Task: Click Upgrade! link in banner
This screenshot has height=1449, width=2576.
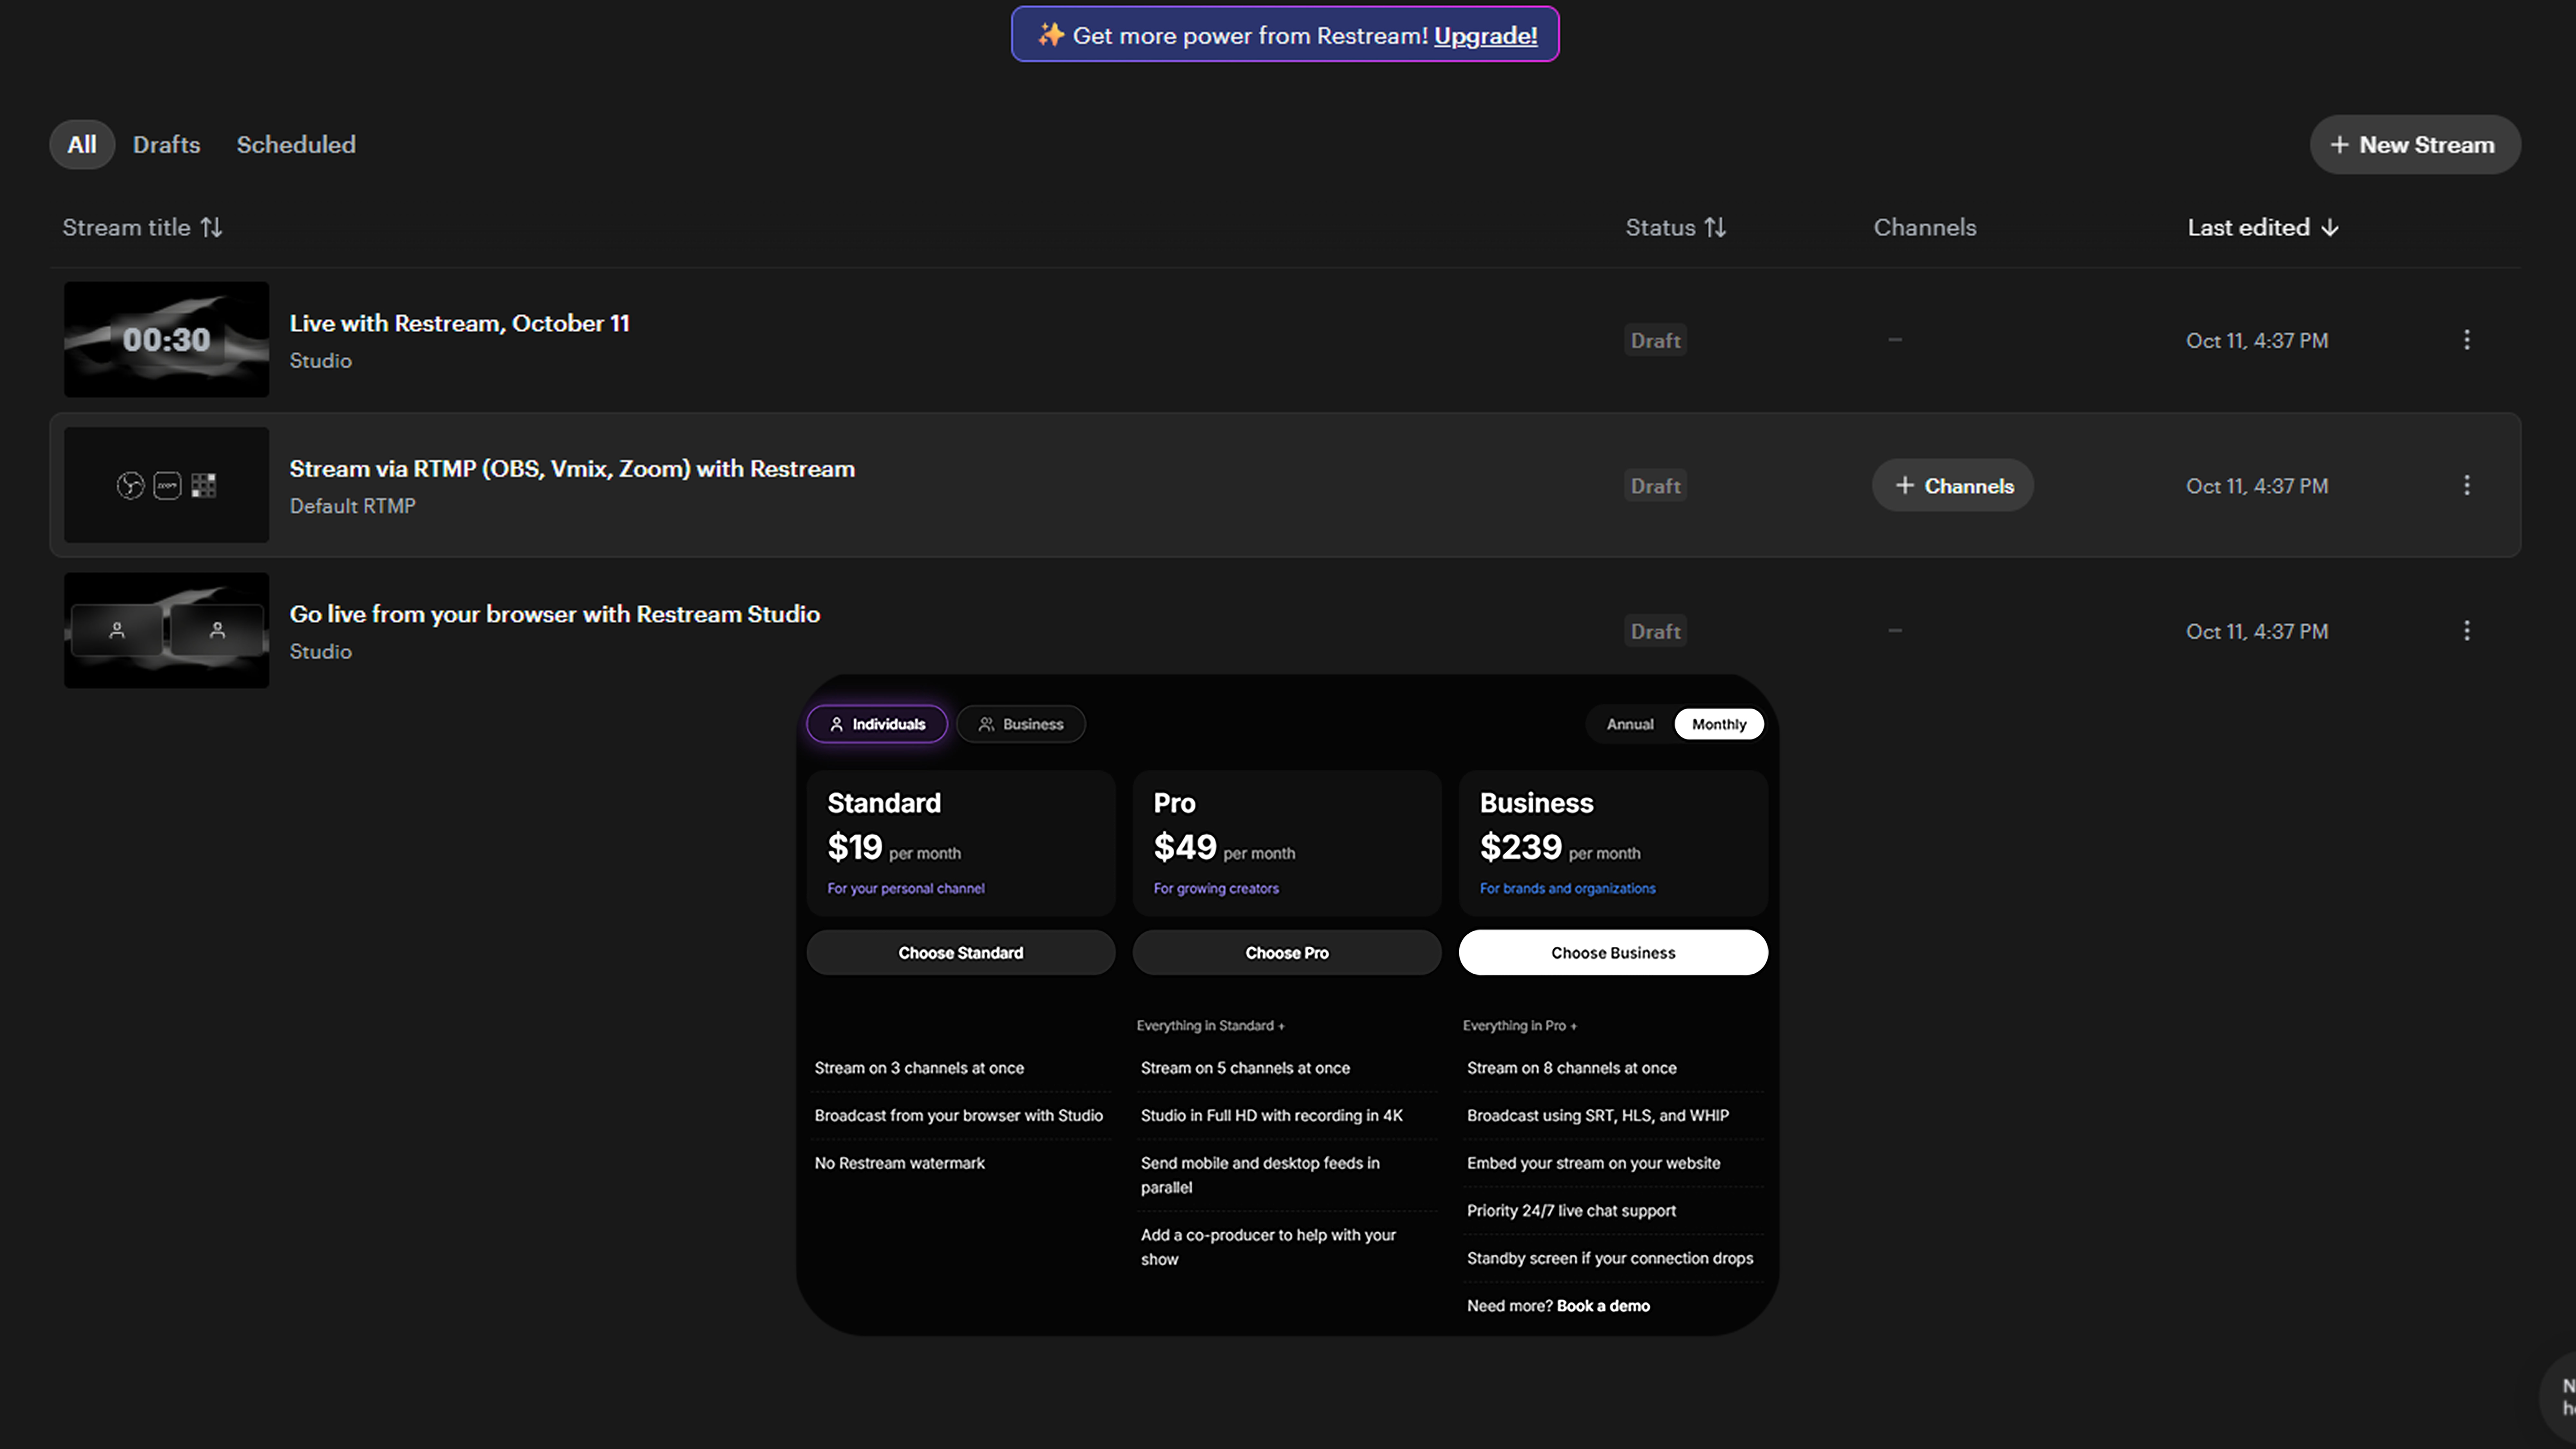Action: pos(1486,36)
